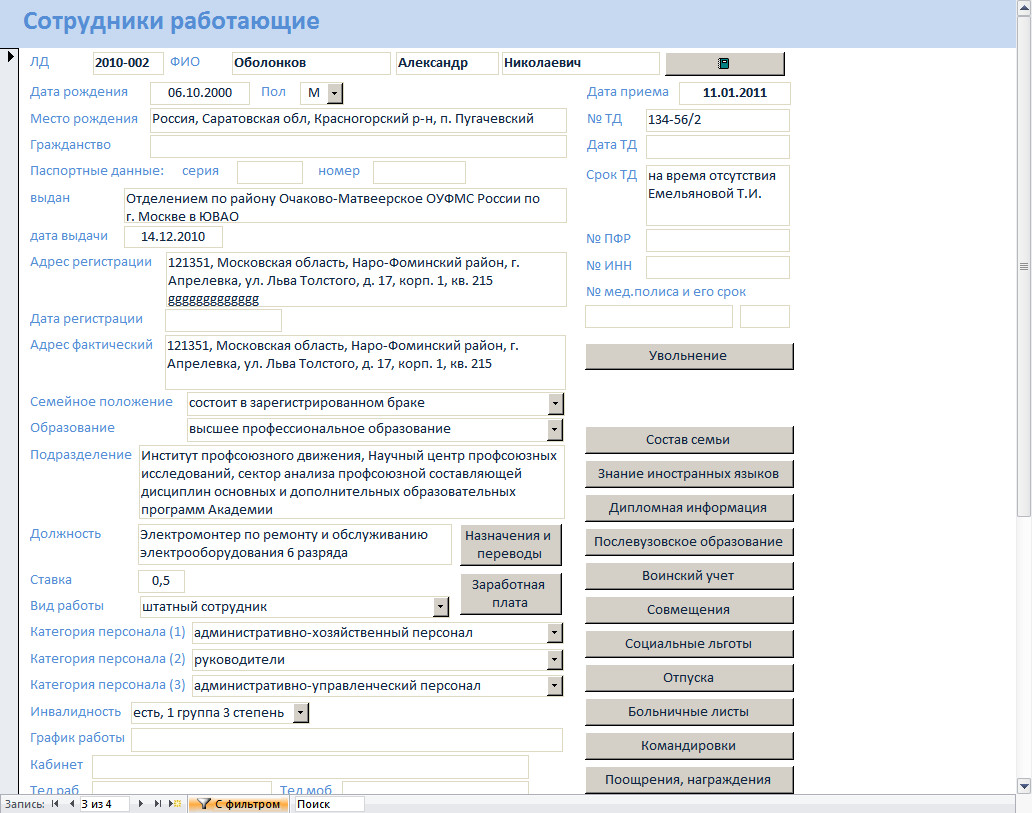
Task: Open Состав семьи
Action: pyautogui.click(x=688, y=440)
